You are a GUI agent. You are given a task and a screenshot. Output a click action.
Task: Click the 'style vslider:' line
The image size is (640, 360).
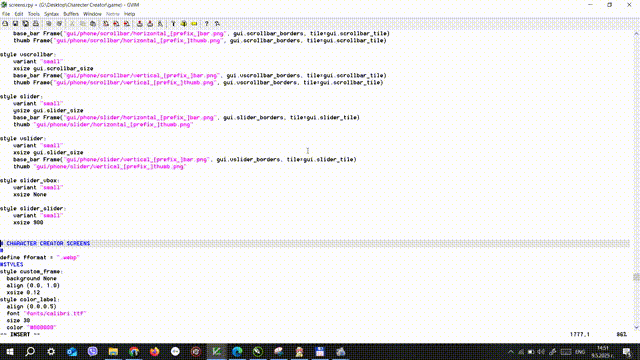[23, 138]
